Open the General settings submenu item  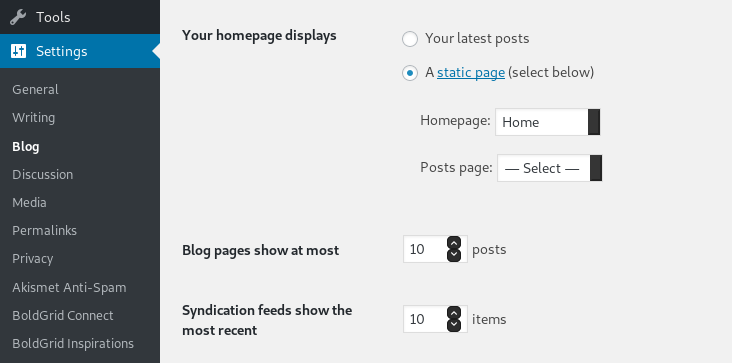(x=35, y=90)
